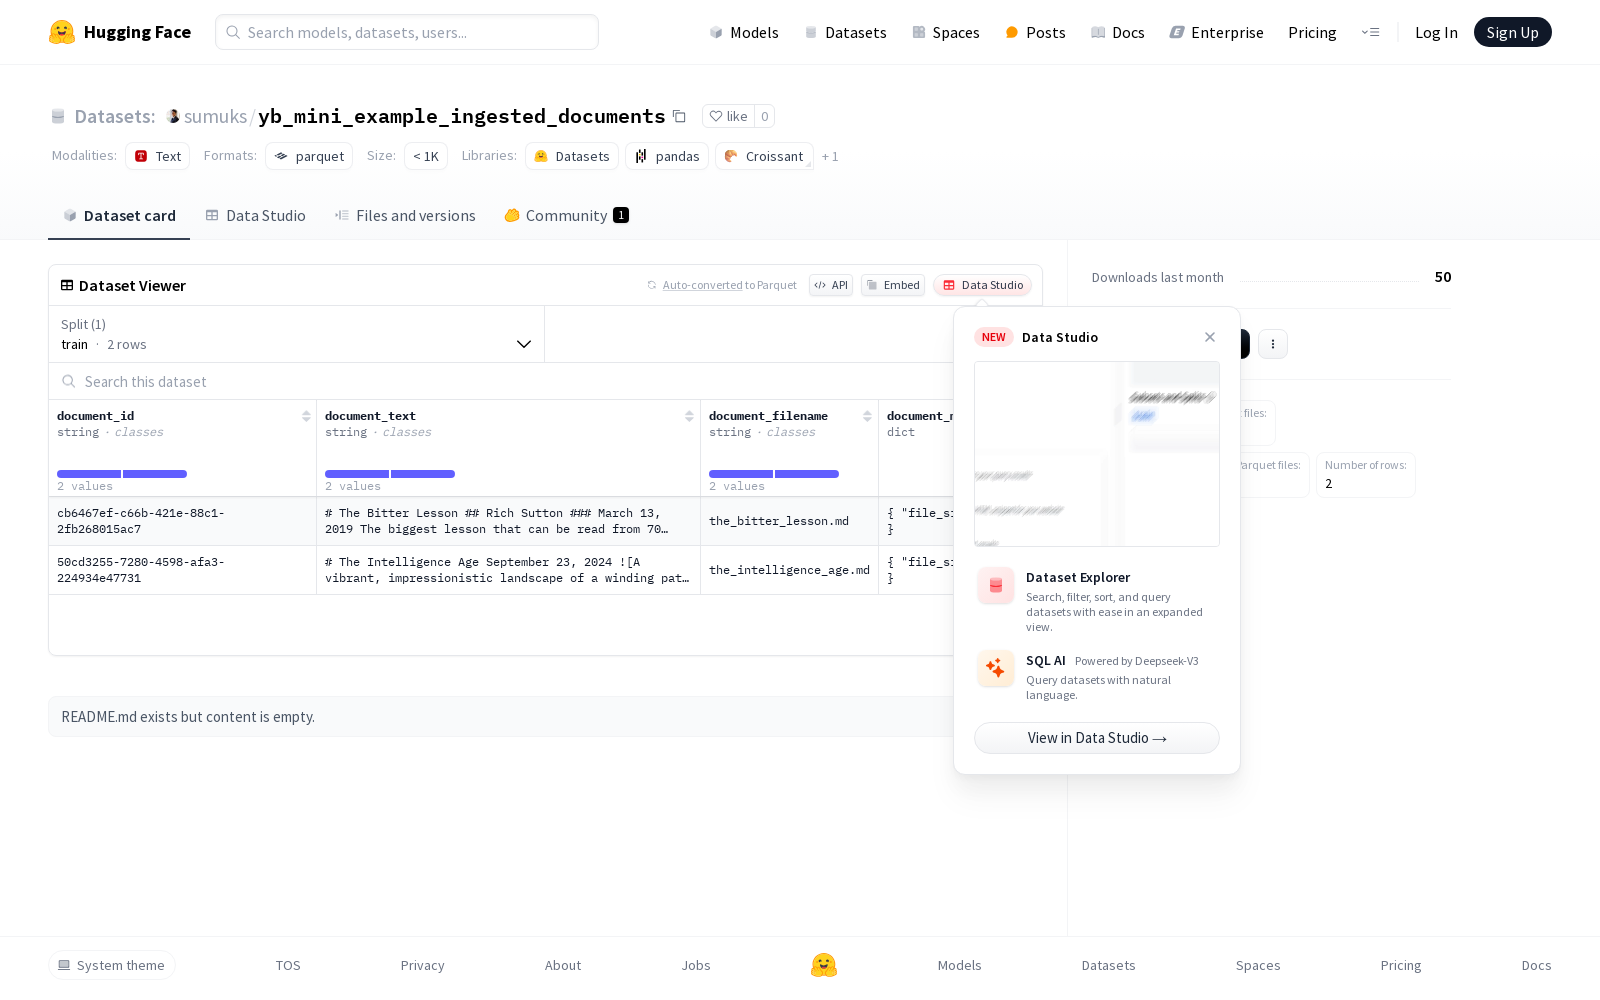1600x1000 pixels.
Task: Click the Croissant library tag
Action: point(764,156)
